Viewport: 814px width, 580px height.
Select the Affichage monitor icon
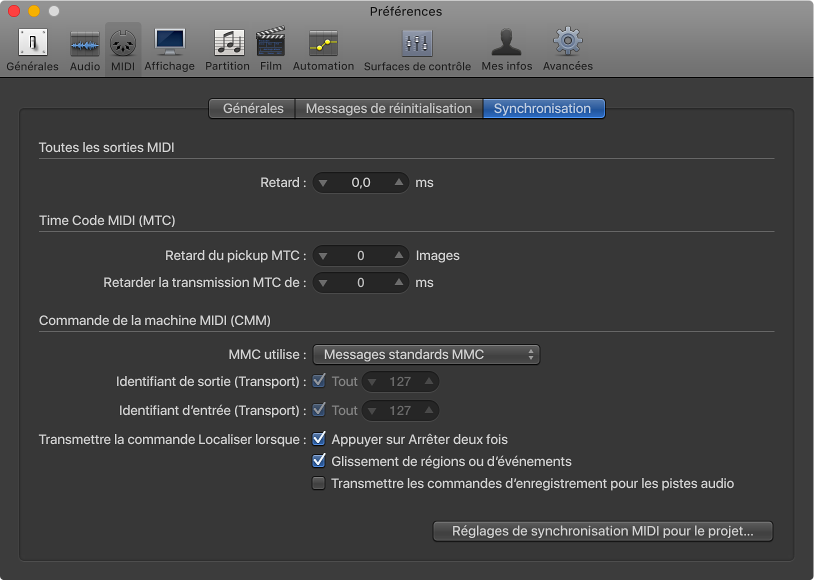pos(169,44)
